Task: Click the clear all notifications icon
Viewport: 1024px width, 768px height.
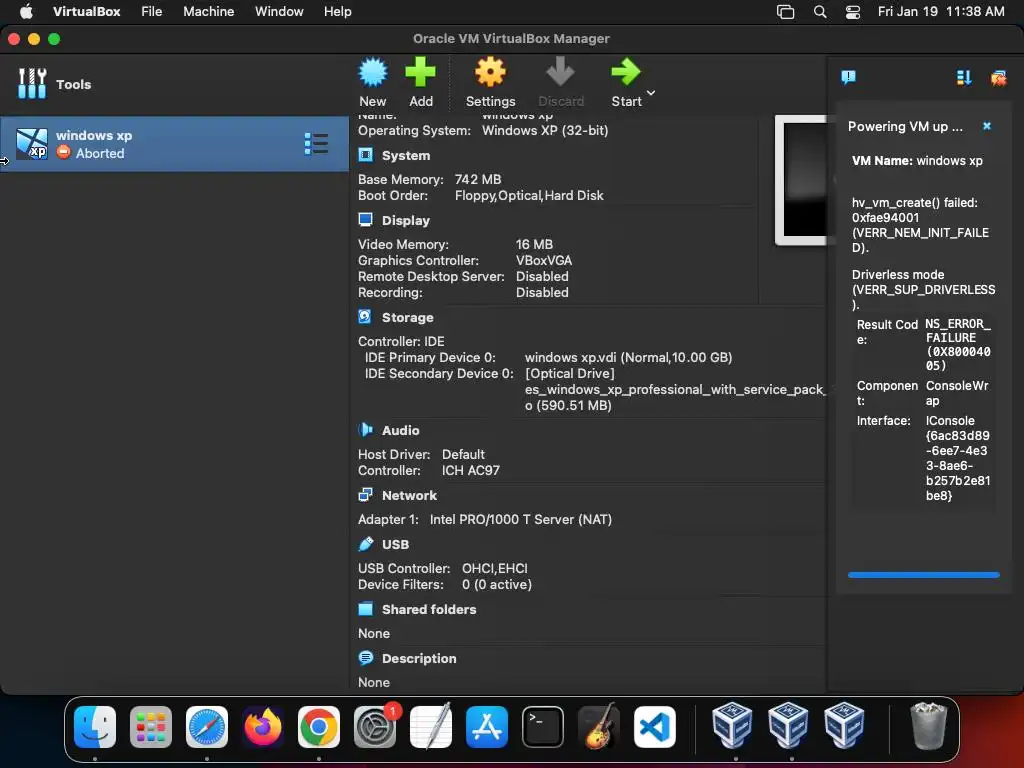Action: [x=999, y=78]
